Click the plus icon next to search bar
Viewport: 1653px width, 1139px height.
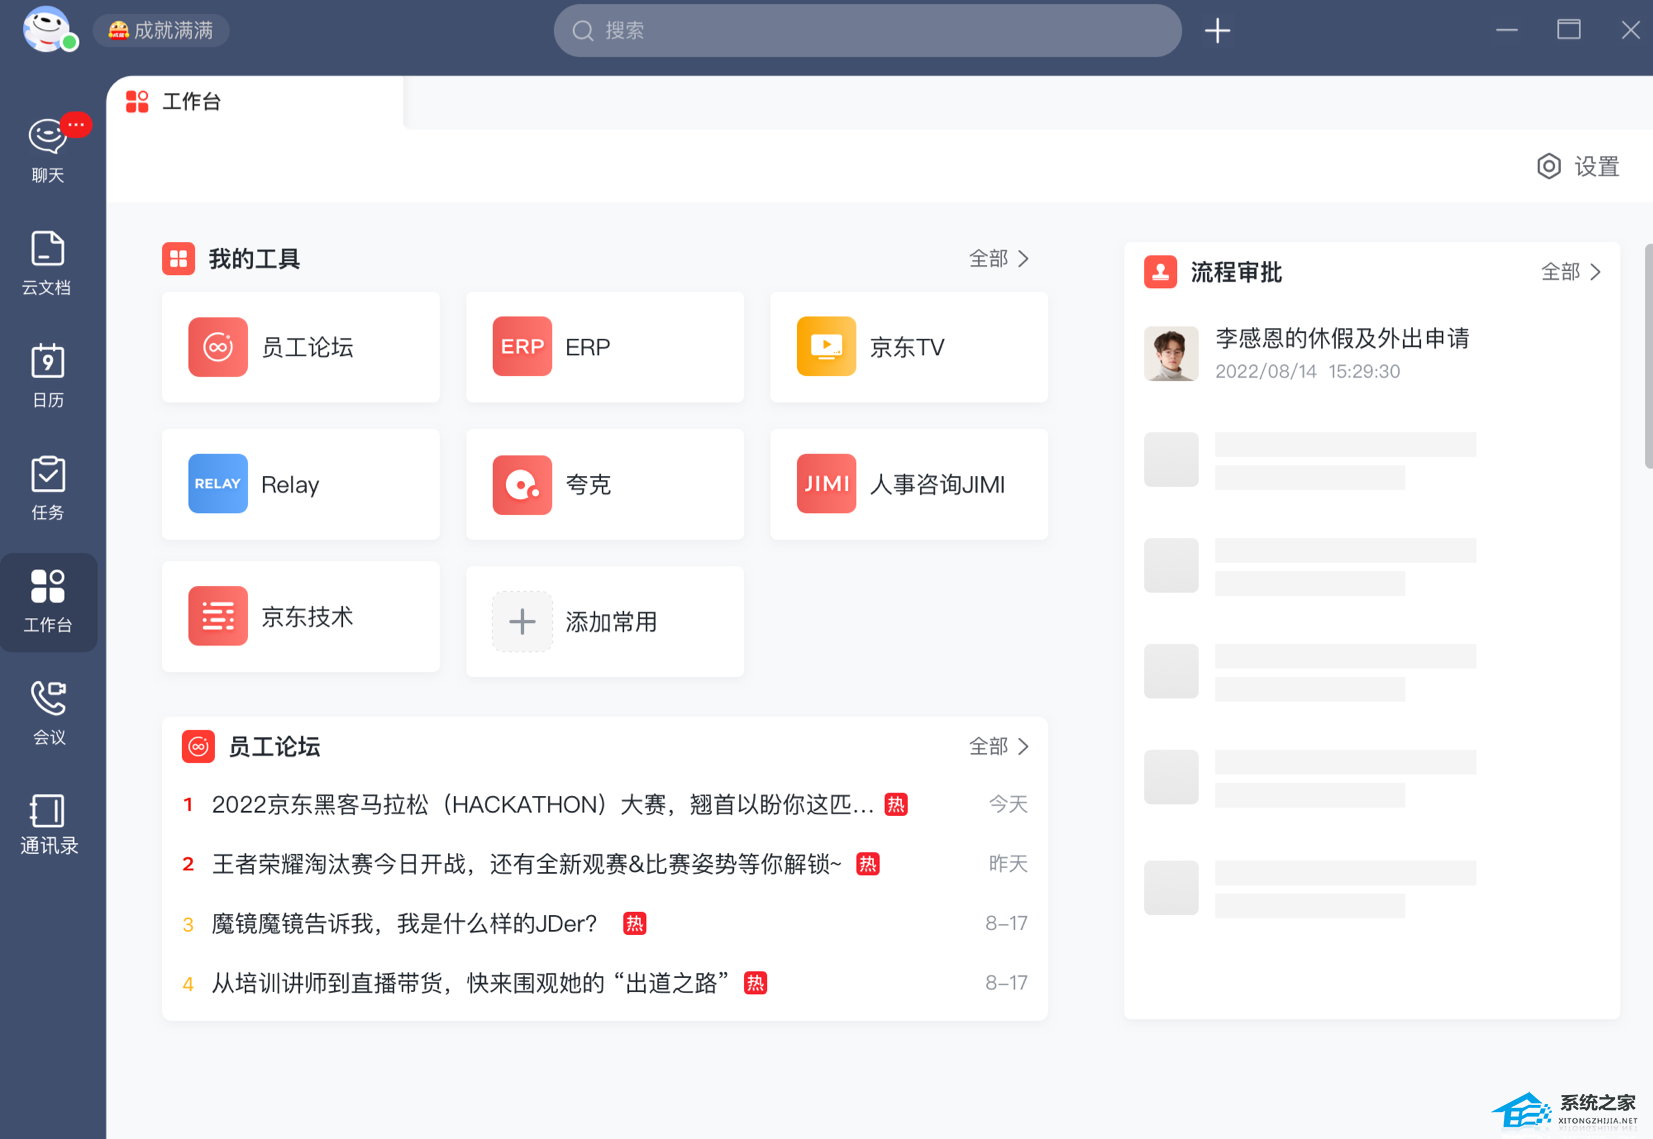1217,31
